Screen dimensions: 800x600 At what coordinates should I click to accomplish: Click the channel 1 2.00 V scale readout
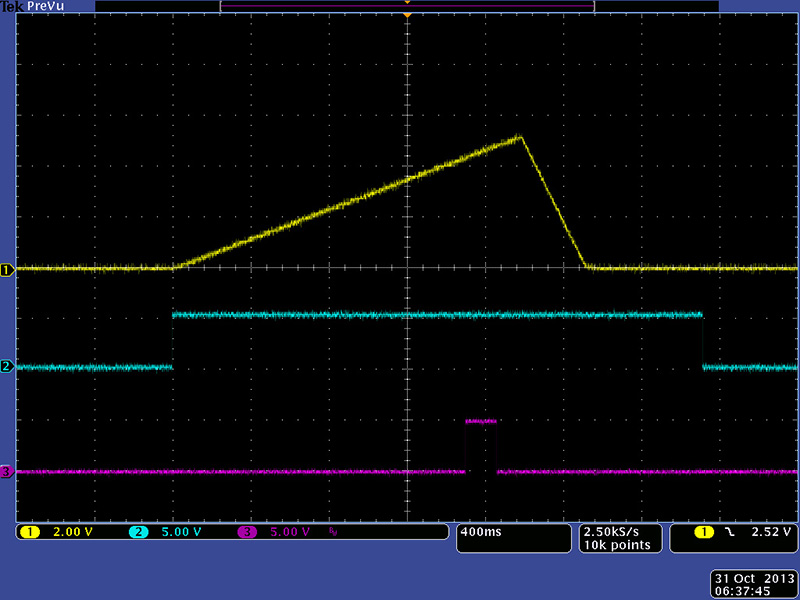pyautogui.click(x=72, y=532)
